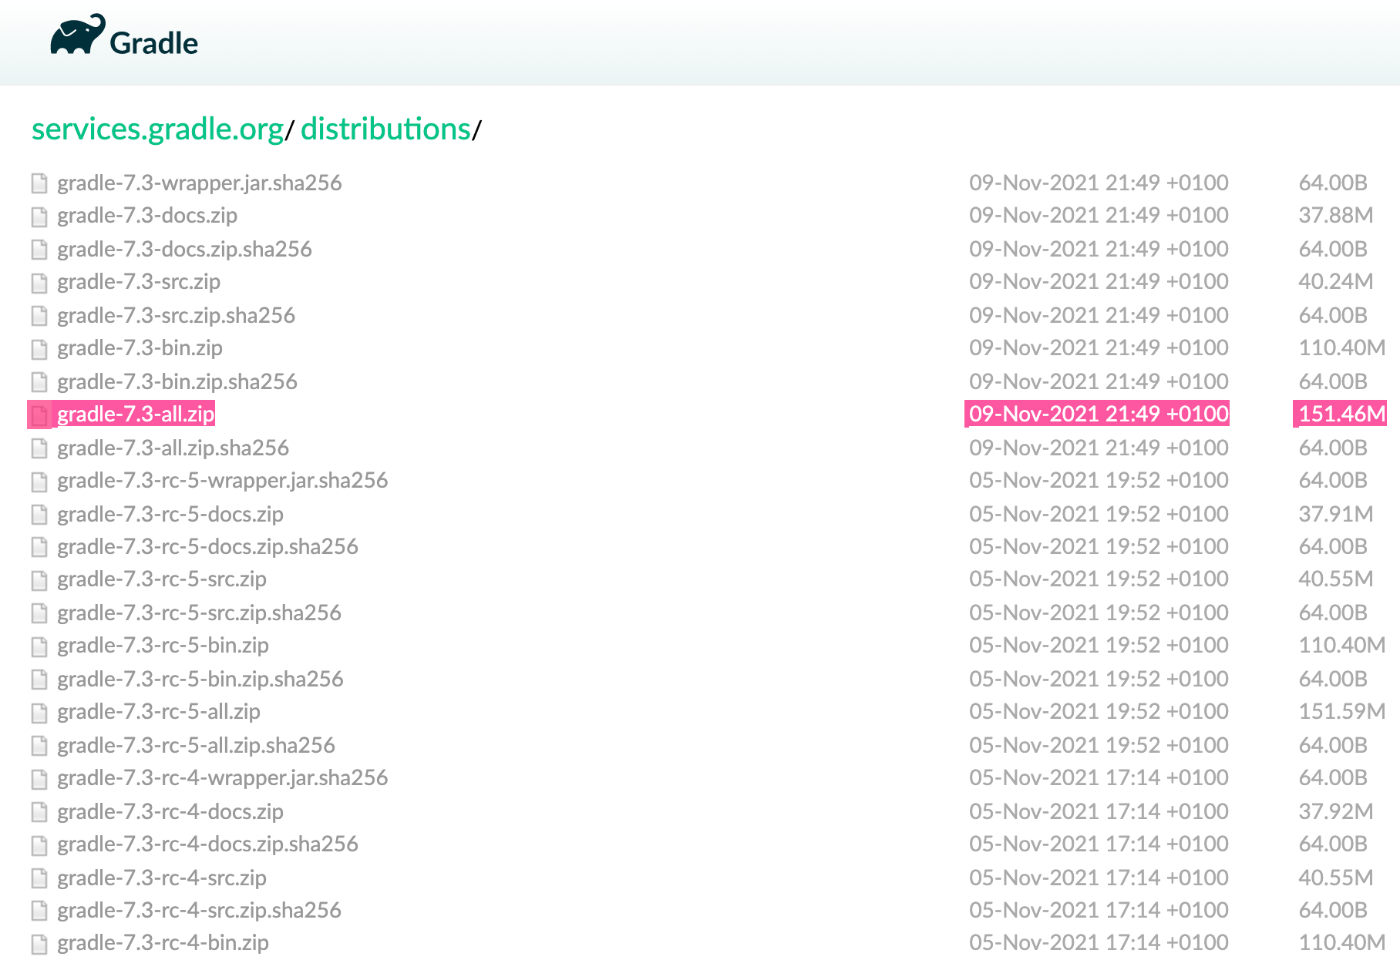Click file icon beside gradle-7.3-bin.zip.sha256
1400x960 pixels.
pos(39,382)
